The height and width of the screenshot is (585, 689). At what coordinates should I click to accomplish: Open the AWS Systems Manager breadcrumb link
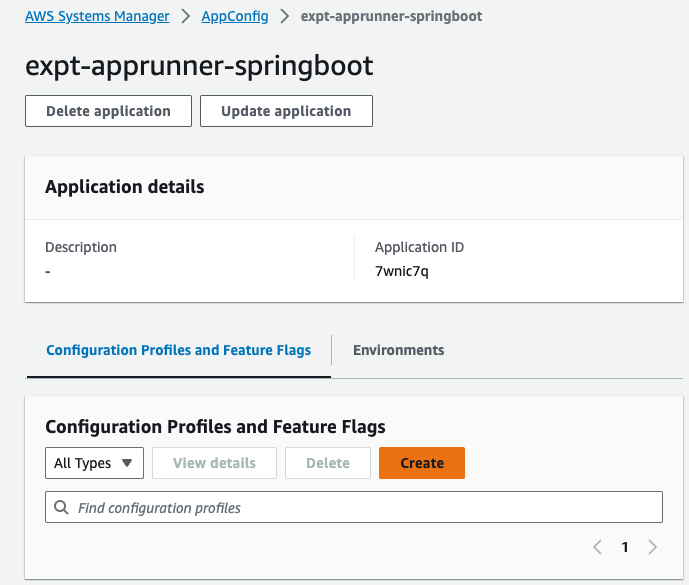[97, 16]
